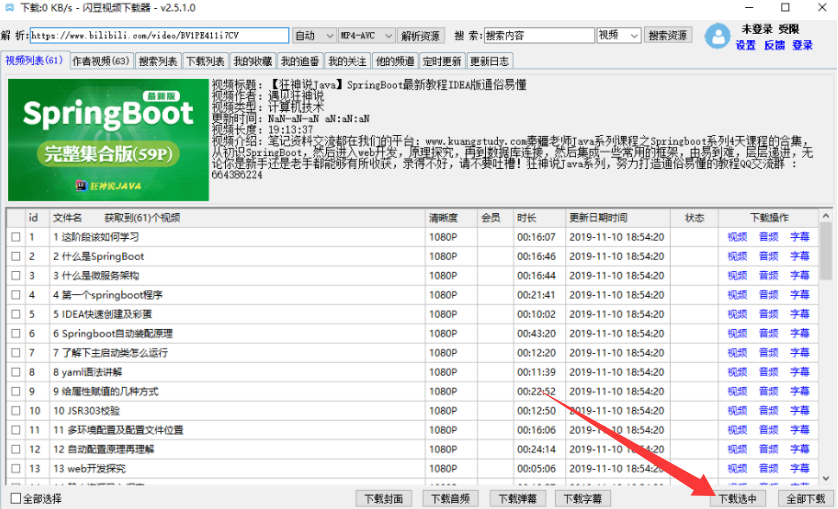
Task: Go to the 定时更新 tab
Action: click(x=439, y=61)
